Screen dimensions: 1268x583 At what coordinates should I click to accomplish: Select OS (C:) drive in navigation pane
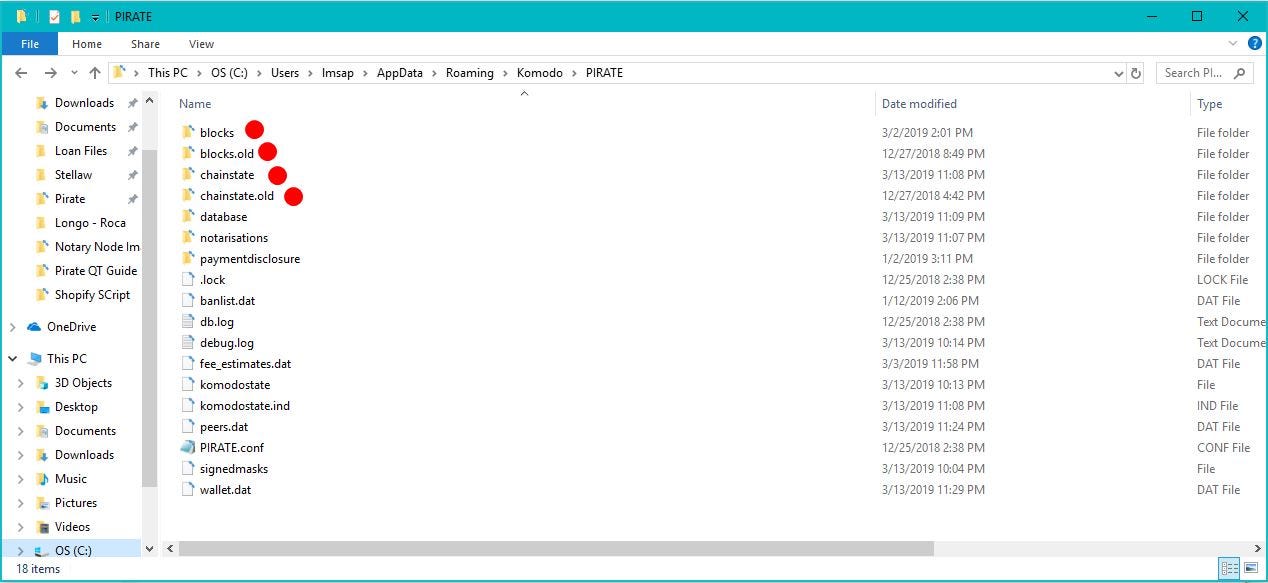coord(72,551)
